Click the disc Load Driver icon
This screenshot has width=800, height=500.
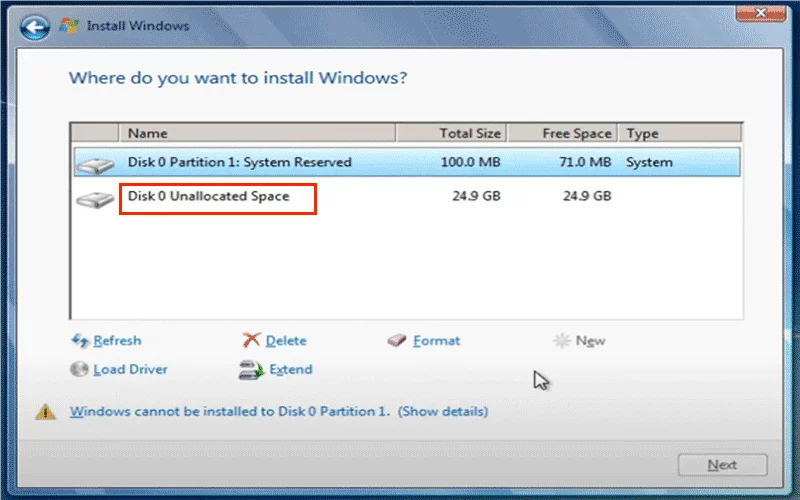[79, 369]
